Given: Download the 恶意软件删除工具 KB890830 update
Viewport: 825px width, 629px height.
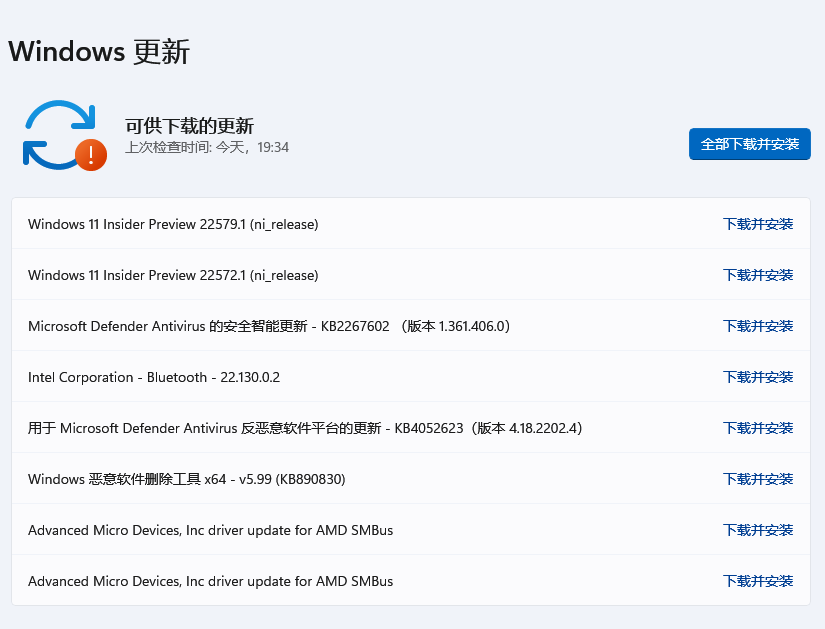Looking at the screenshot, I should 757,479.
